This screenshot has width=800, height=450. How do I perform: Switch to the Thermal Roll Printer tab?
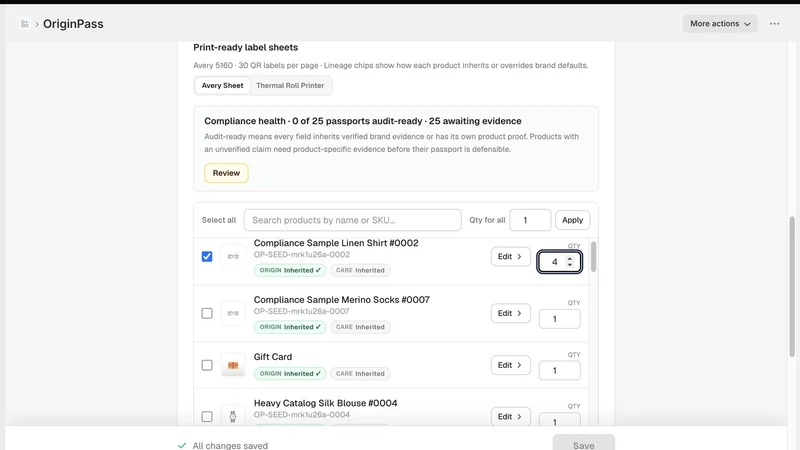coord(290,86)
